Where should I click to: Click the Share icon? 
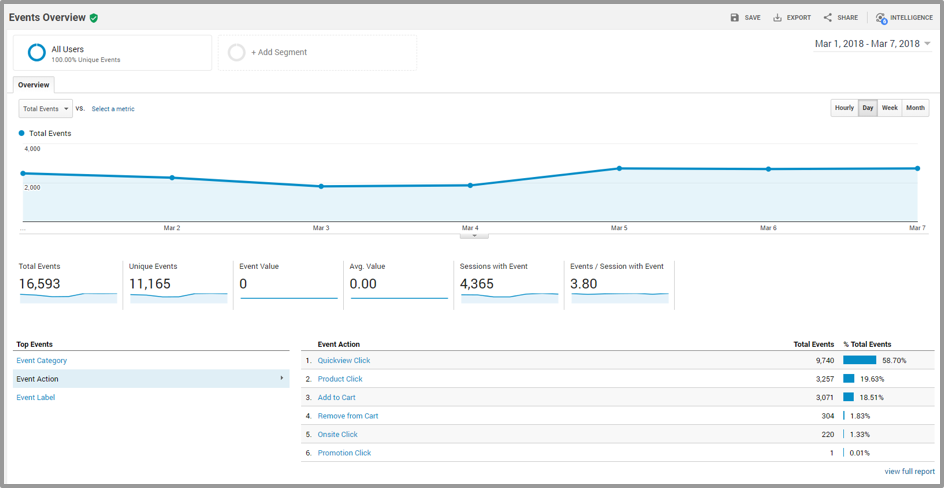point(828,17)
